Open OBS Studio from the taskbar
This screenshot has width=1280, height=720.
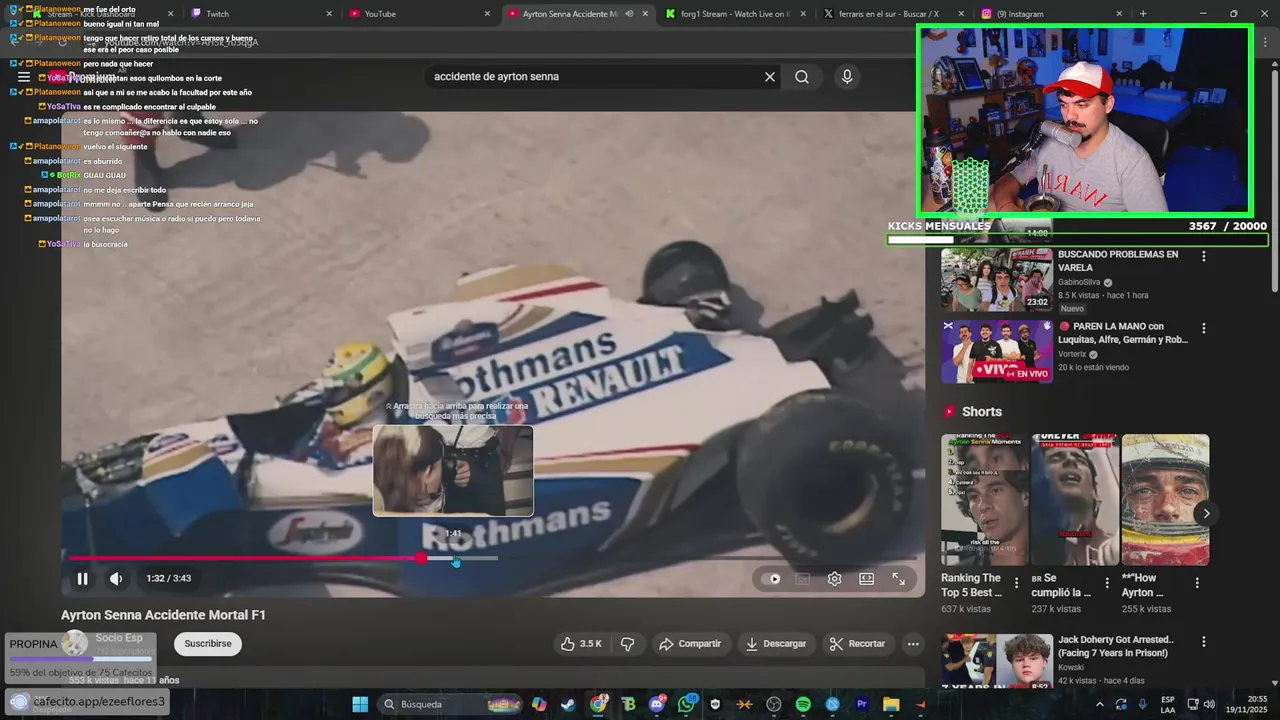click(774, 704)
